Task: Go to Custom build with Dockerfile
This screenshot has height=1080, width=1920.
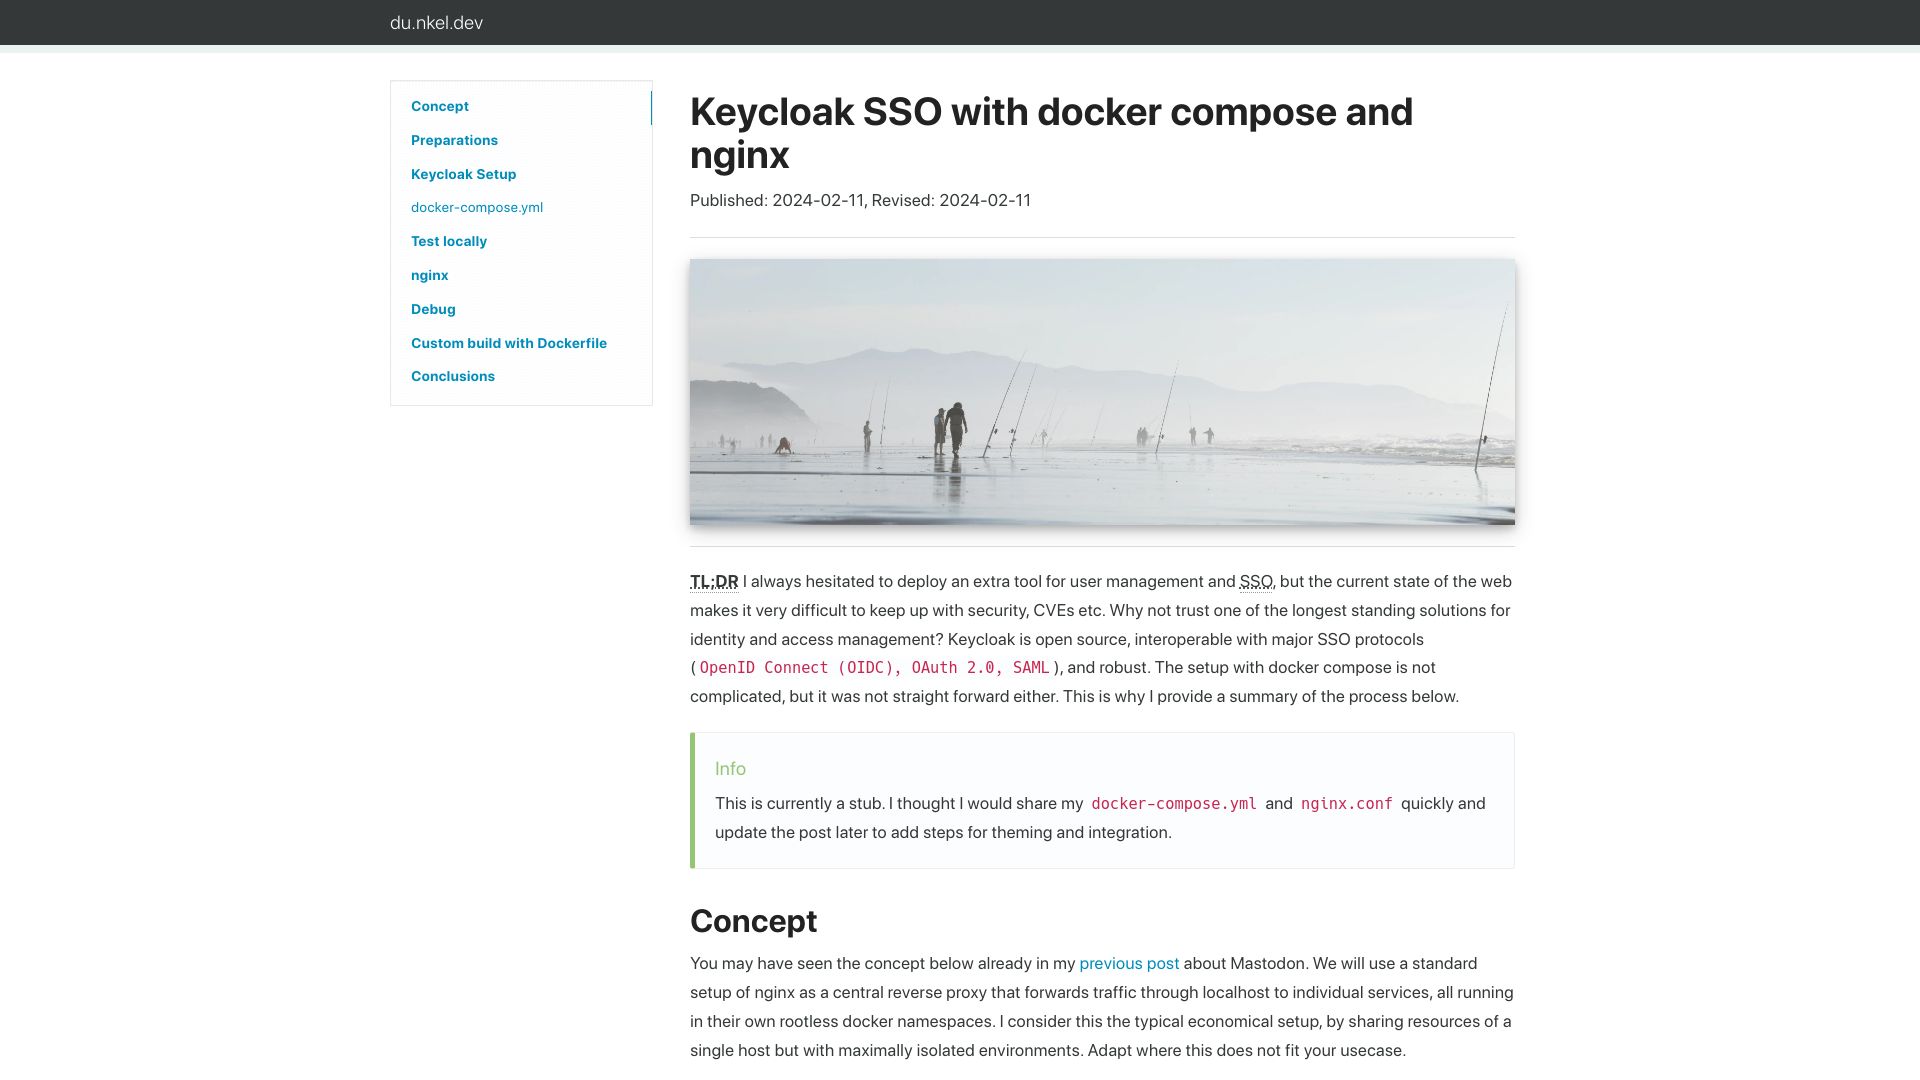Action: pos(509,343)
